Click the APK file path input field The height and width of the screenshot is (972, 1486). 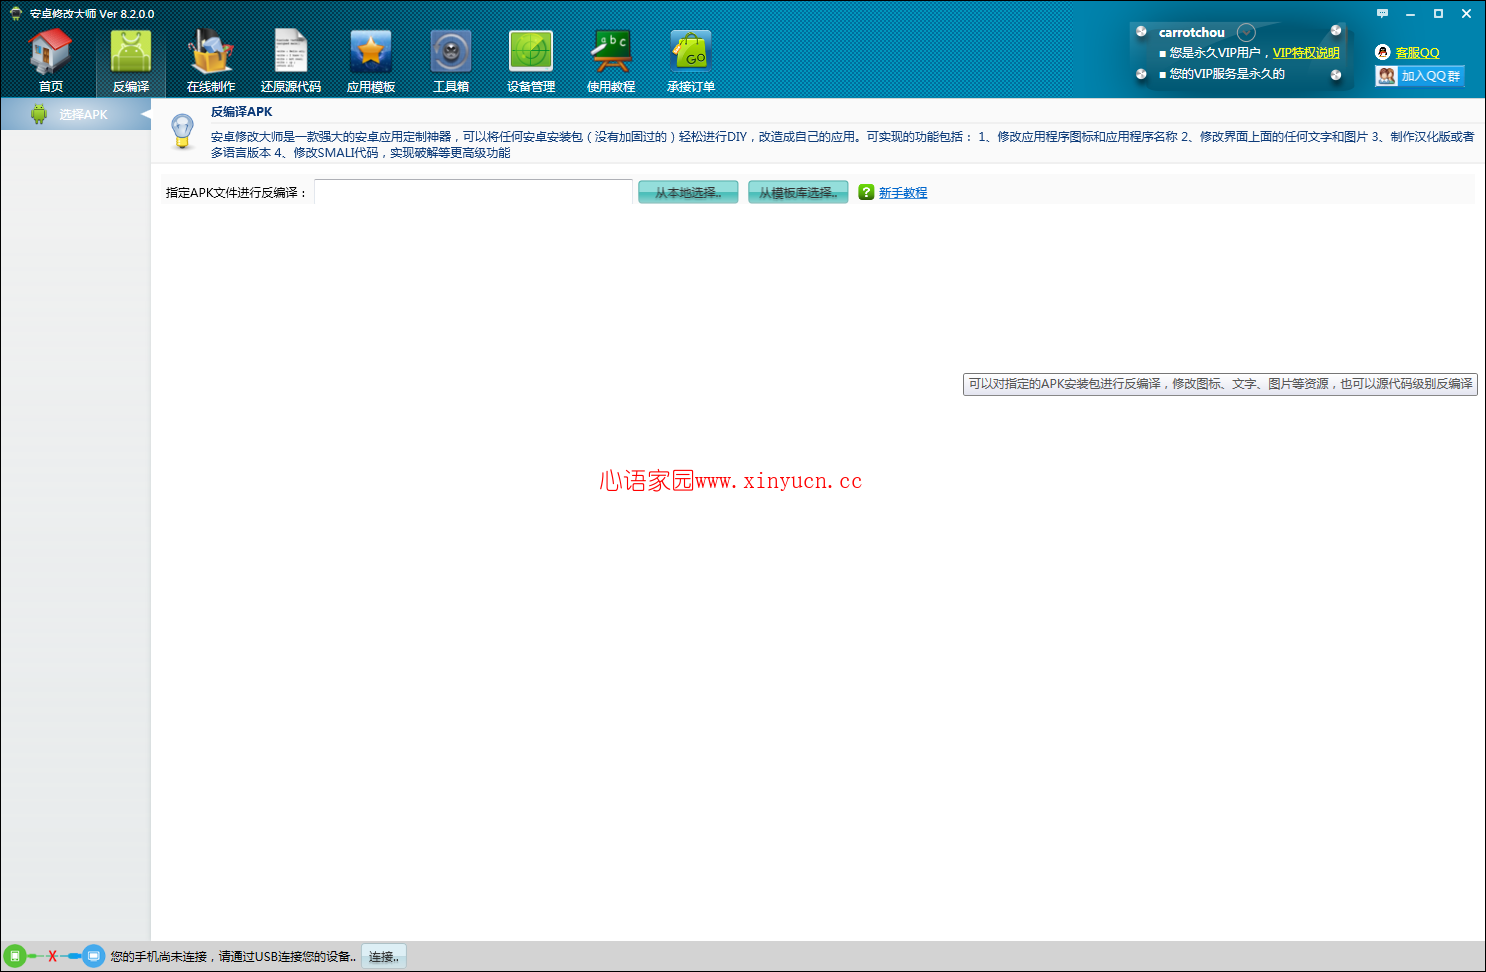coord(473,192)
